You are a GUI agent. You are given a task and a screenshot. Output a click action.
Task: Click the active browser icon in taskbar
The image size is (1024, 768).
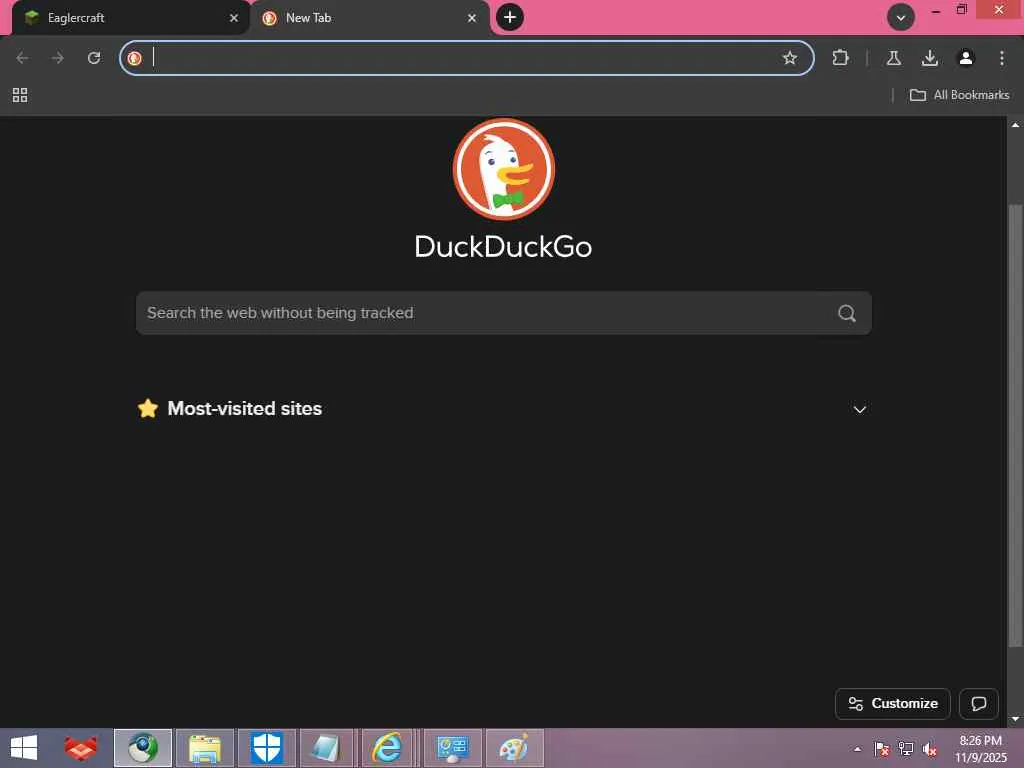click(x=143, y=748)
